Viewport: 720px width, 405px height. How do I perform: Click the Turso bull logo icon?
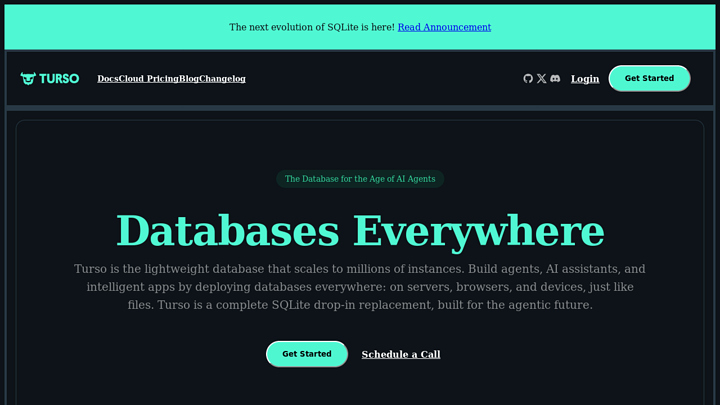click(28, 79)
